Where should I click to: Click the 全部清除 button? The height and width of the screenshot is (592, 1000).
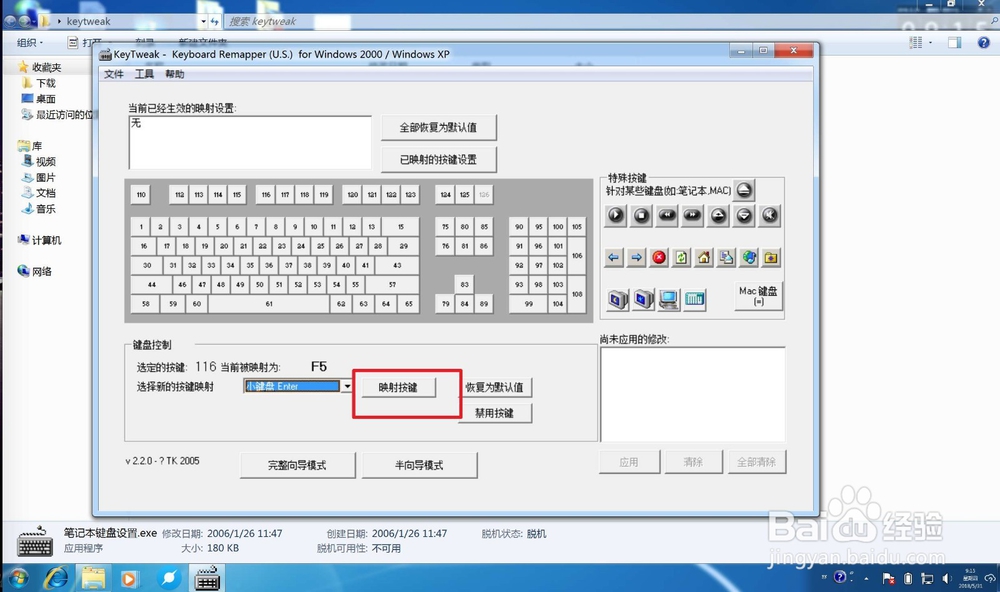tap(756, 462)
